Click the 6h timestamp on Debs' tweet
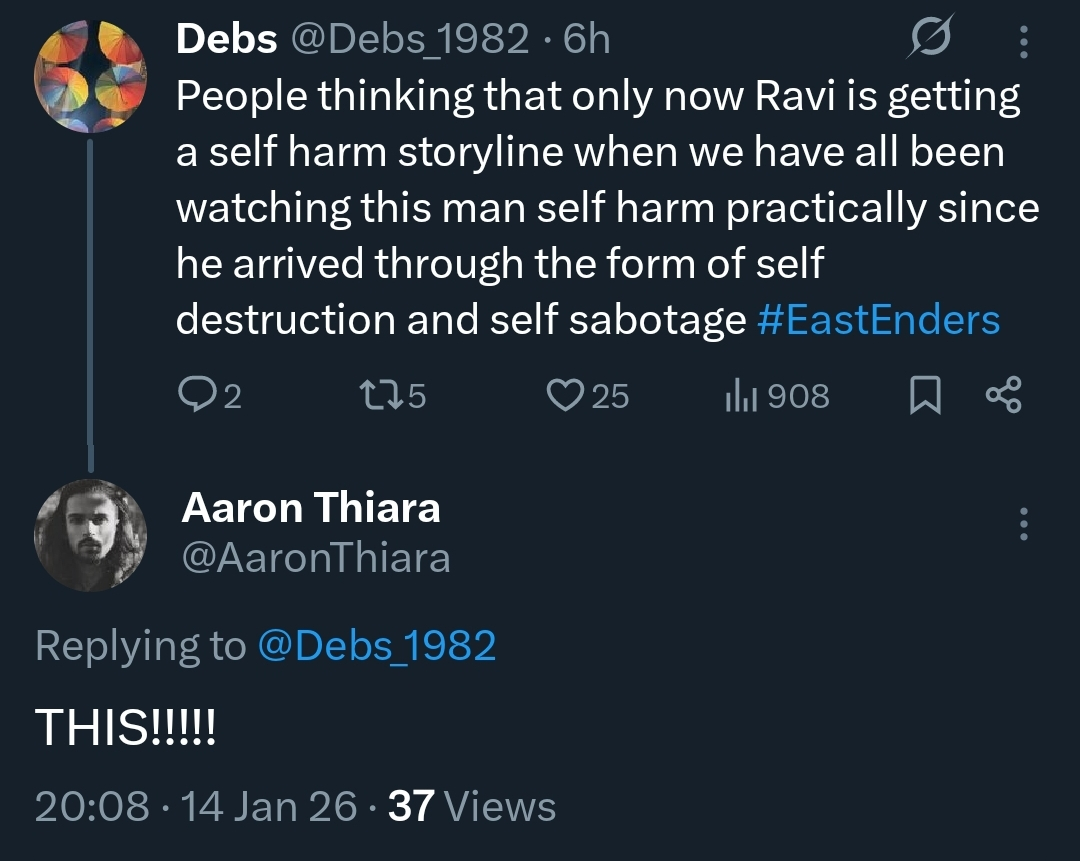The height and width of the screenshot is (861, 1080). pyautogui.click(x=587, y=39)
